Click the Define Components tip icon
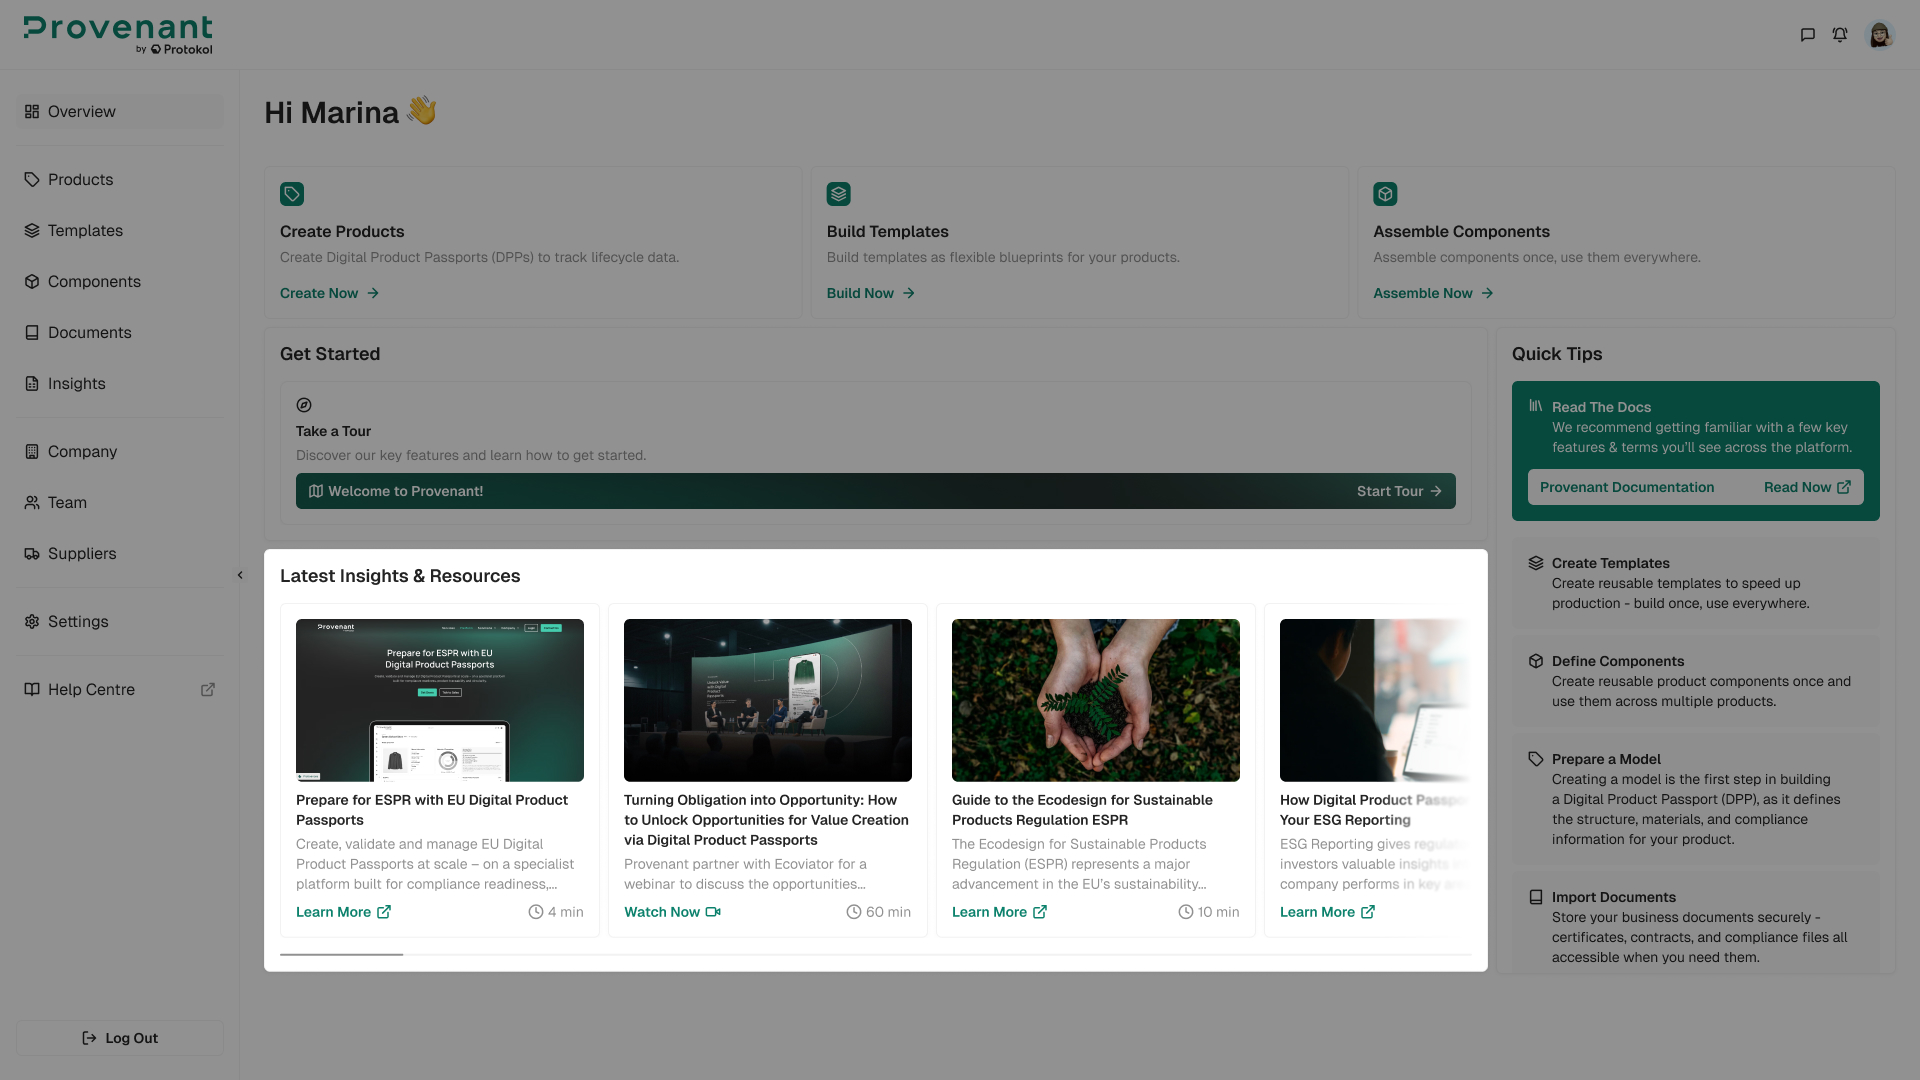Screen dimensions: 1920x1080 [1536, 661]
